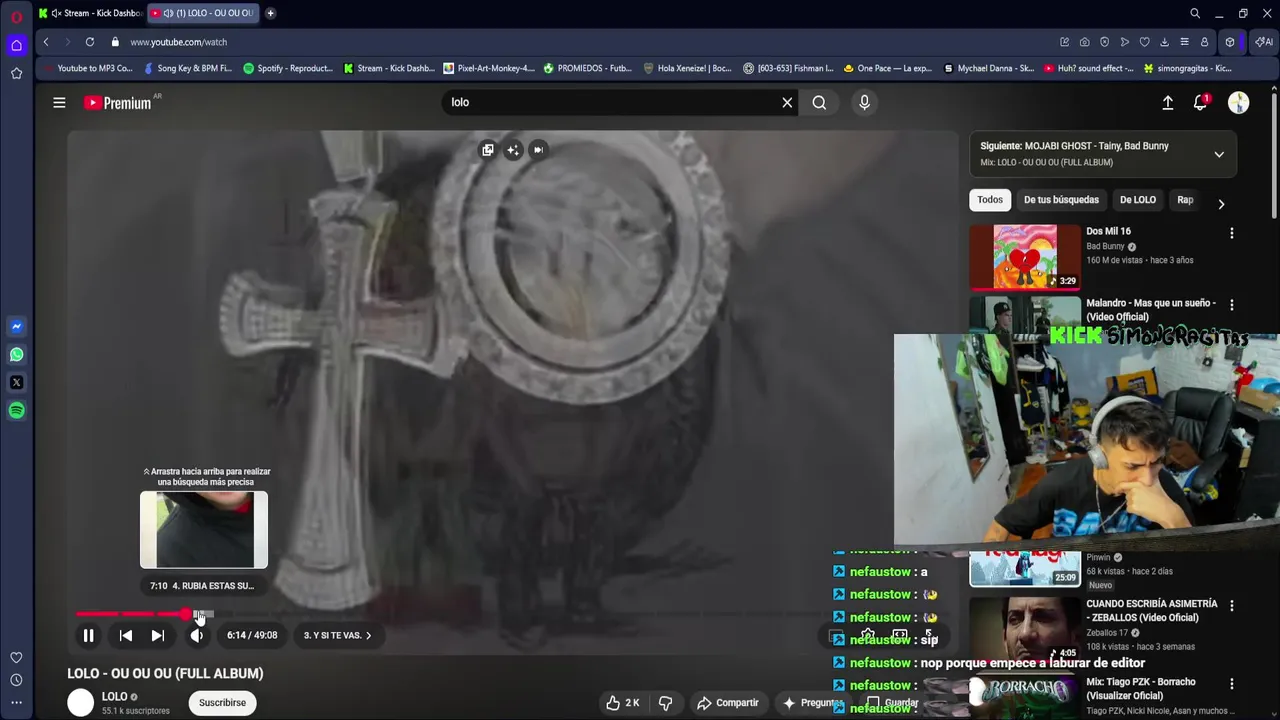1280x720 pixels.
Task: Open 'PROMIEDOS - Futb...' bookmark
Action: click(588, 68)
